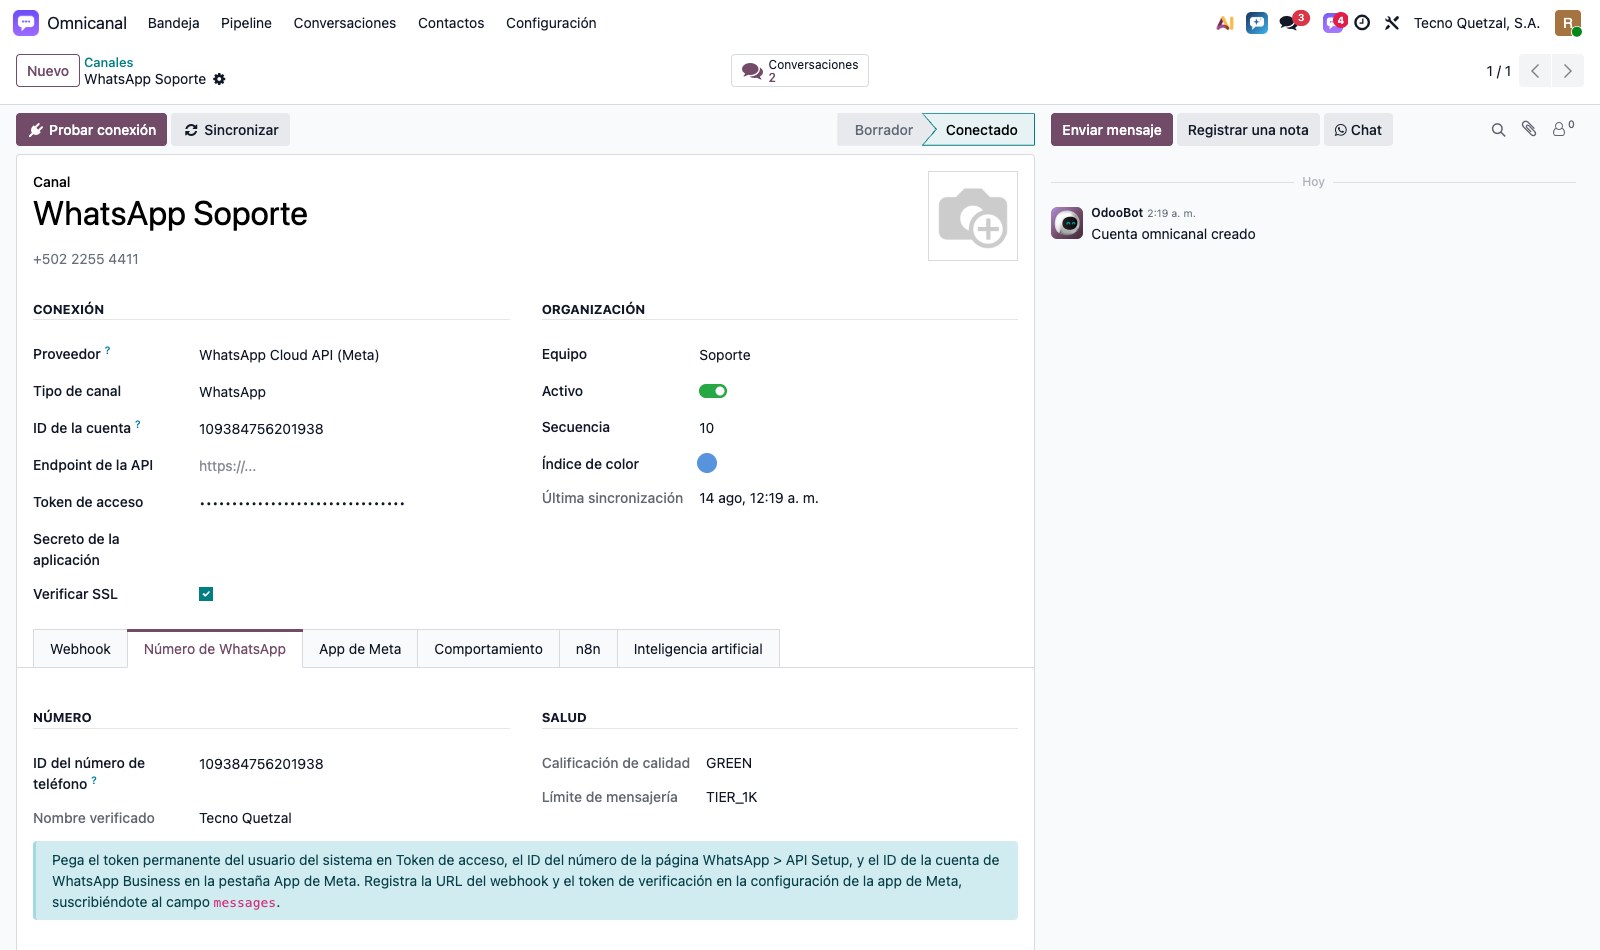Open the Conversaciones 2 stat button
The height and width of the screenshot is (950, 1600).
[800, 71]
